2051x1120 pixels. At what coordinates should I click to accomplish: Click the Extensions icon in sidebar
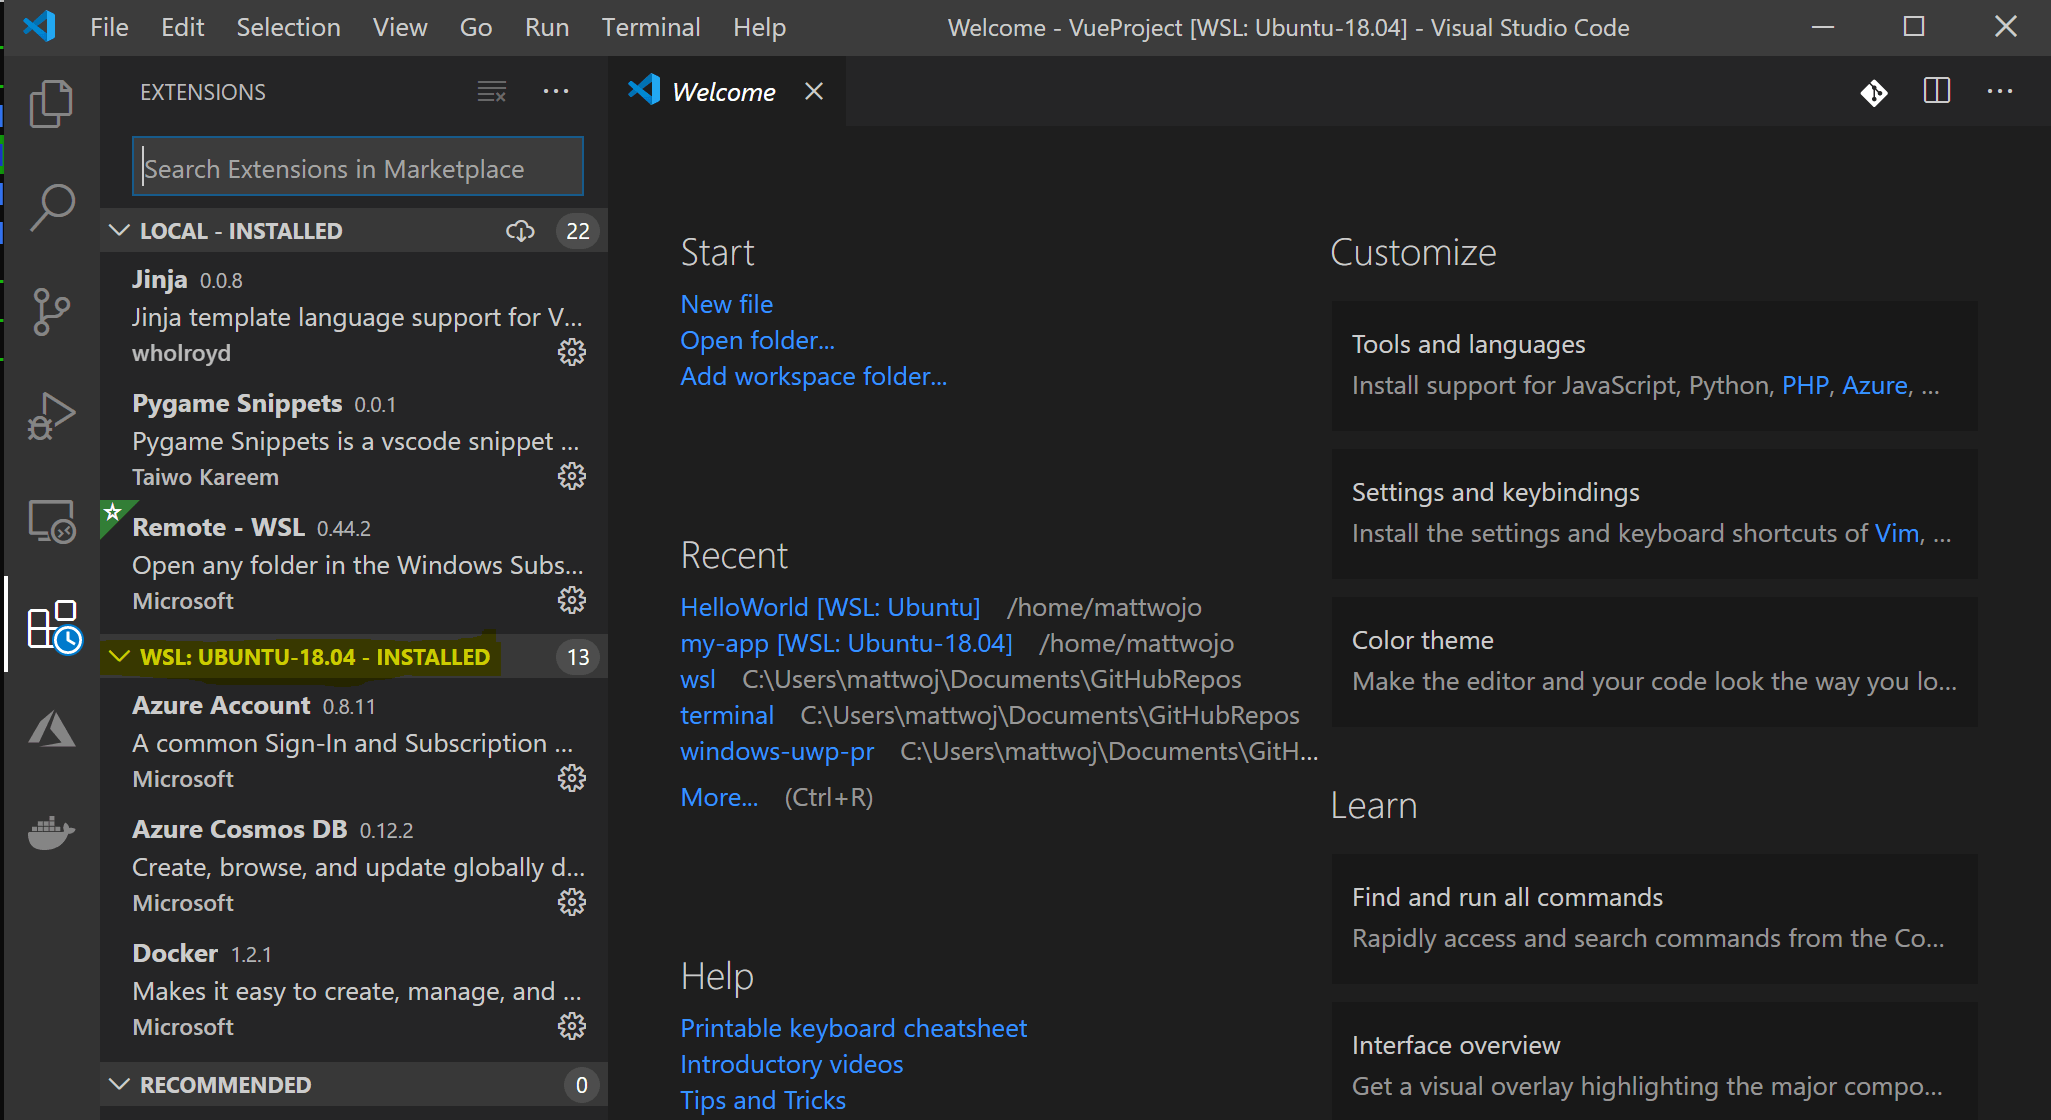point(50,623)
